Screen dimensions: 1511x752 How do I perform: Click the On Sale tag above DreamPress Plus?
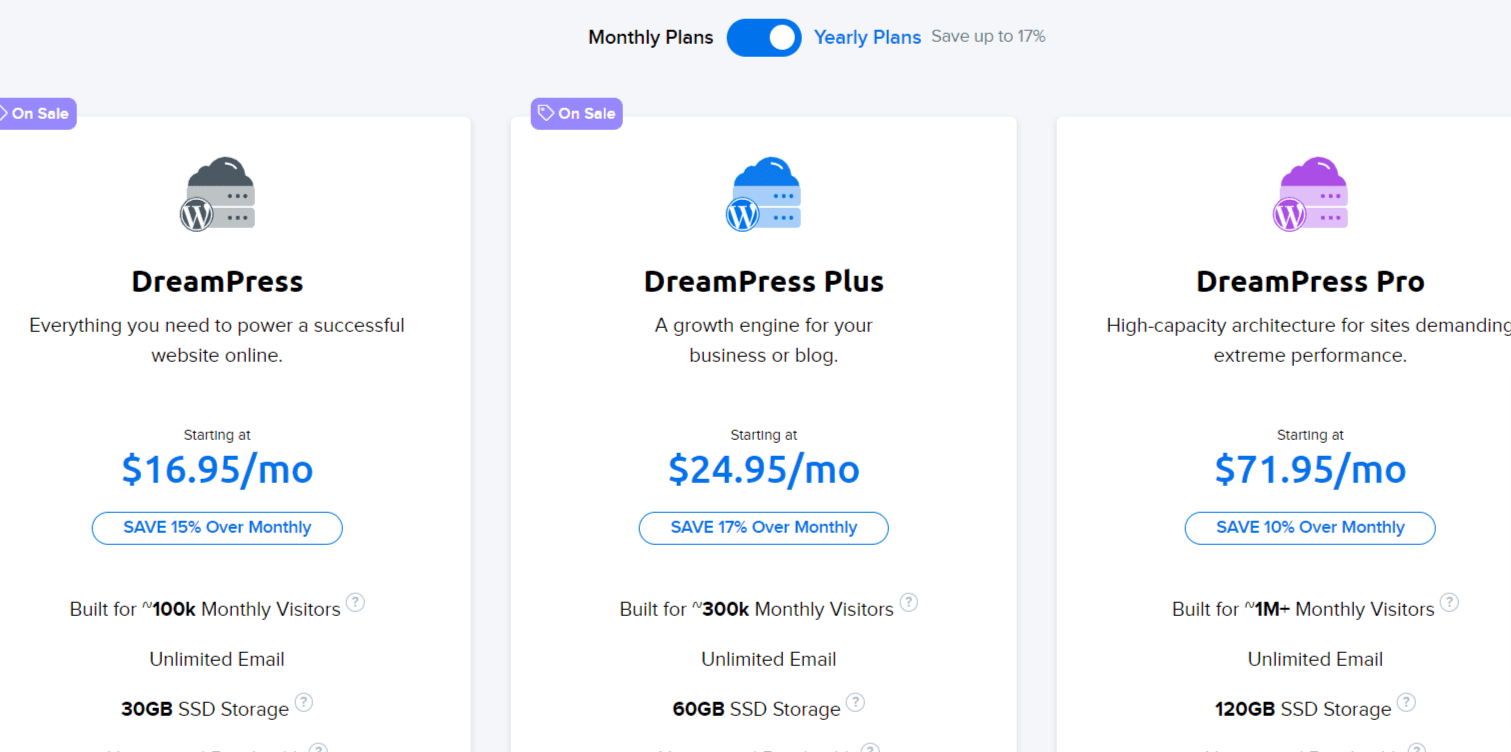tap(577, 114)
